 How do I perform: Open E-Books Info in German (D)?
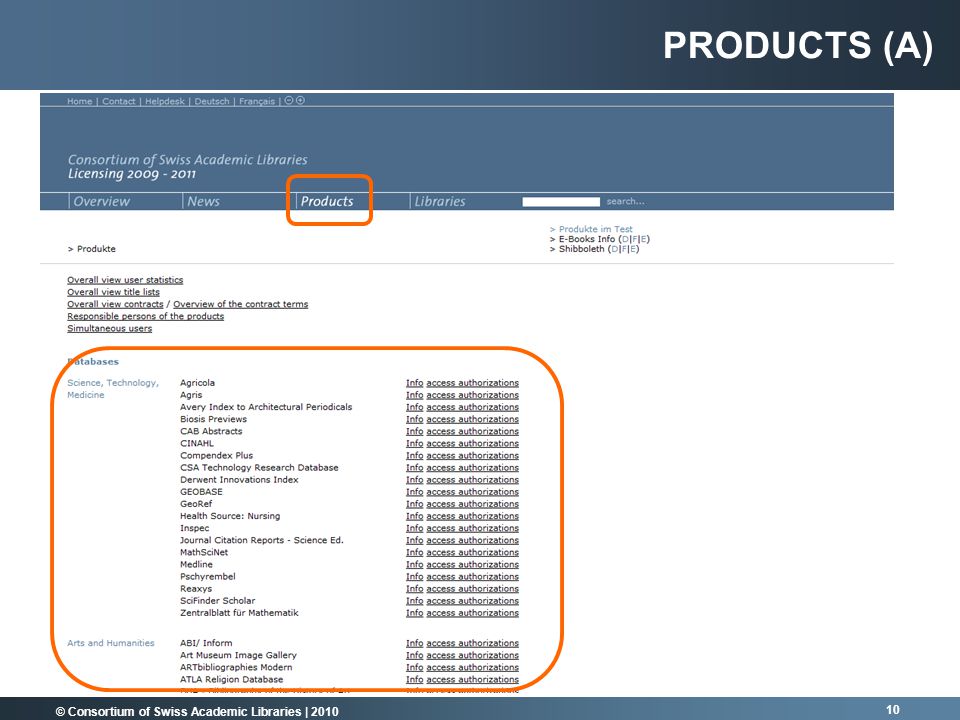625,239
